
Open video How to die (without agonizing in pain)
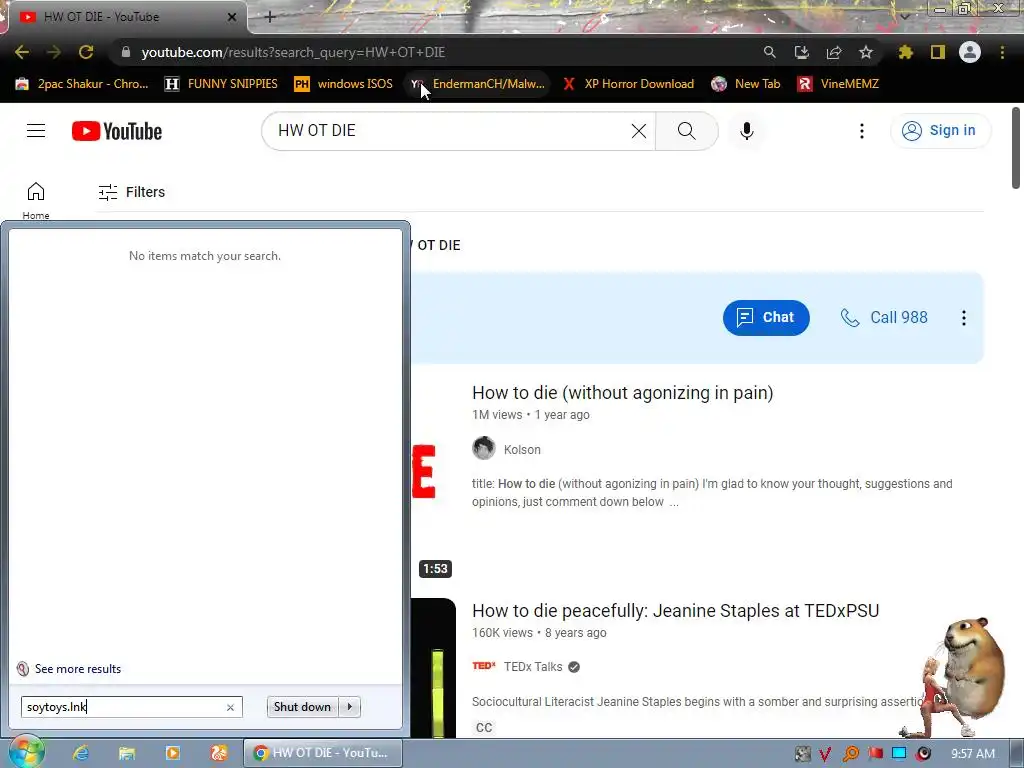tap(622, 392)
